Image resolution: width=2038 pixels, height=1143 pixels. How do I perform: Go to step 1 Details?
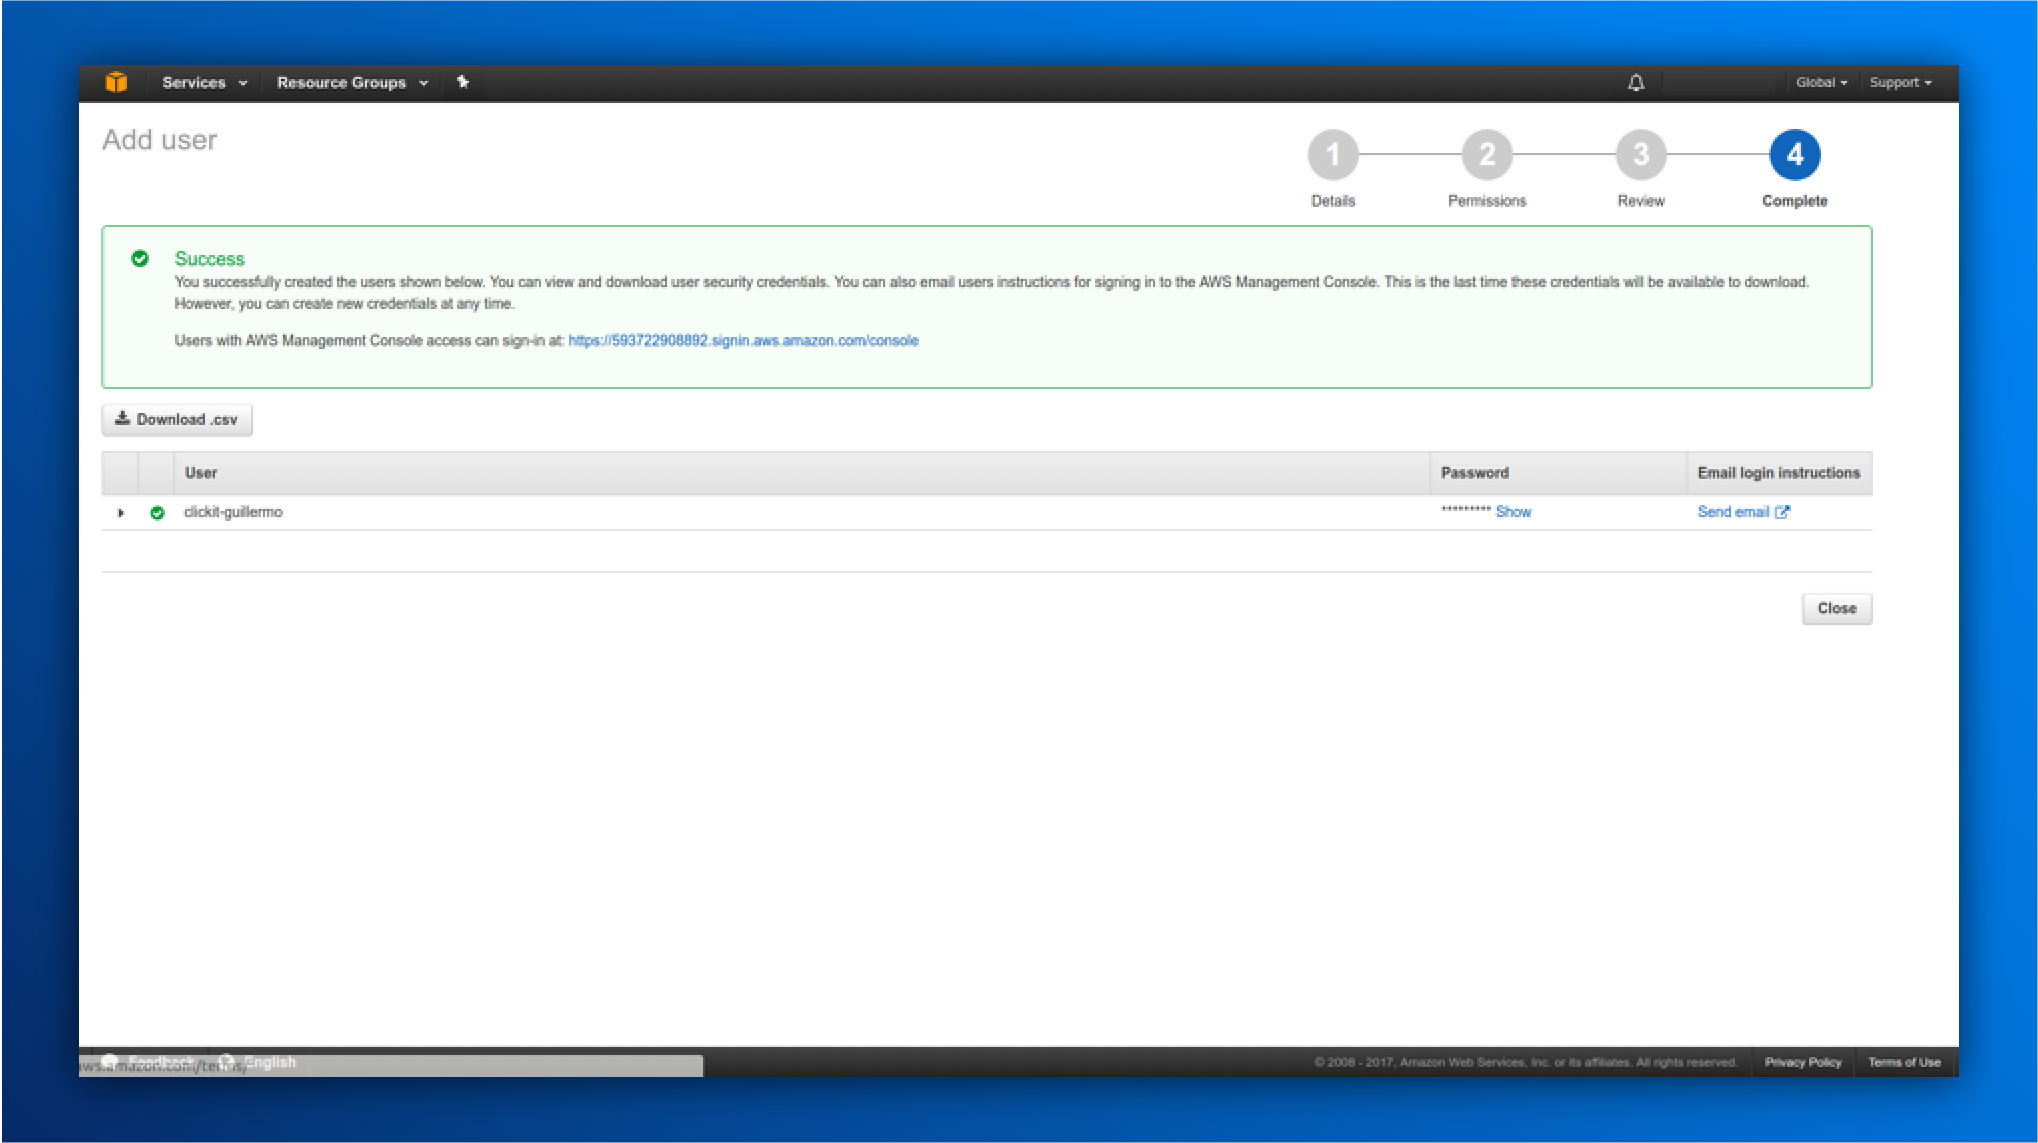click(x=1333, y=155)
